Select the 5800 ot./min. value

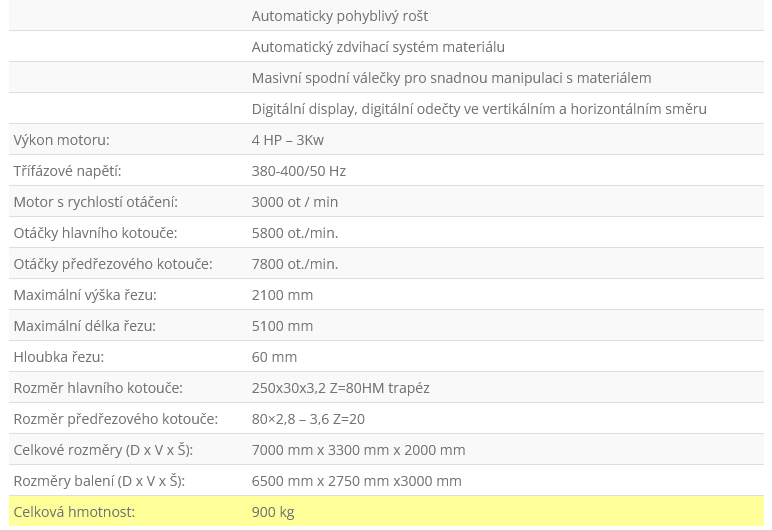(x=294, y=233)
